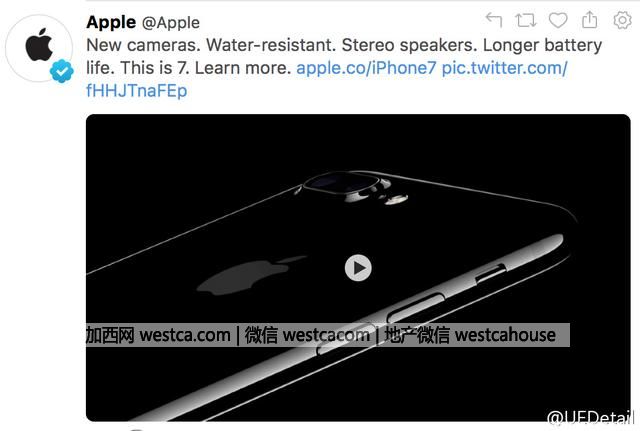The height and width of the screenshot is (431, 640).
Task: Click the westcahouse text in the watermark
Action: [x=505, y=335]
